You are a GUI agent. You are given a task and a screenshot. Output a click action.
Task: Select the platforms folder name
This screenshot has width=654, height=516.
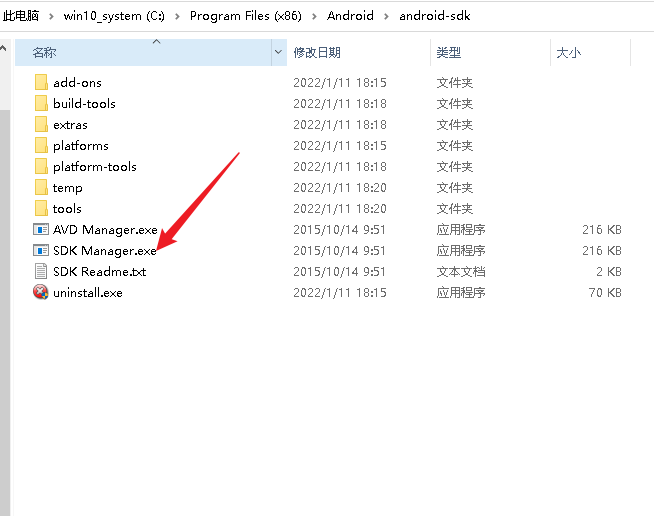80,145
